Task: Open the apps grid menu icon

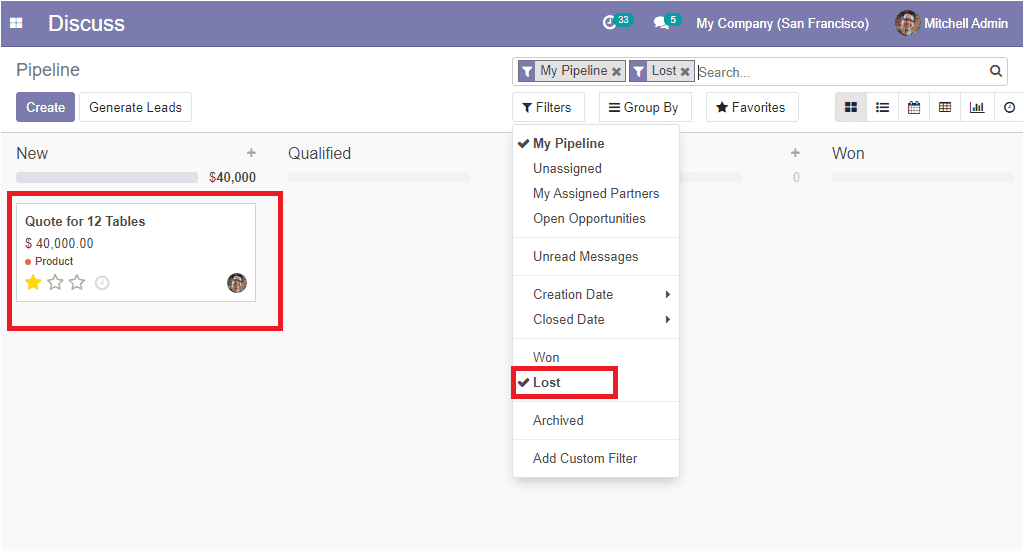Action: (16, 24)
